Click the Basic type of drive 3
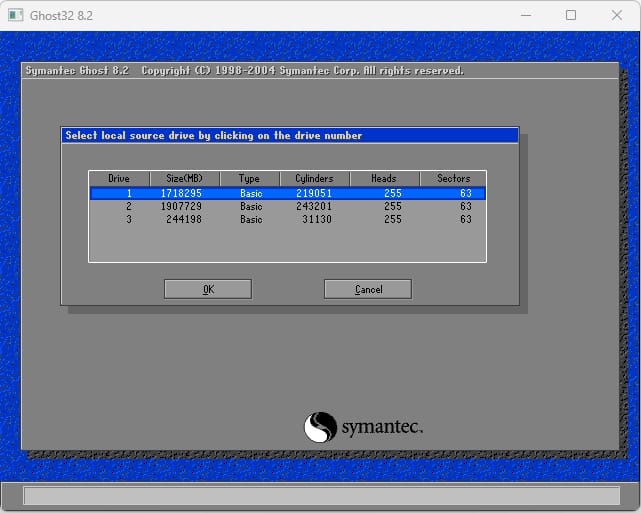This screenshot has height=513, width=641. 251,219
